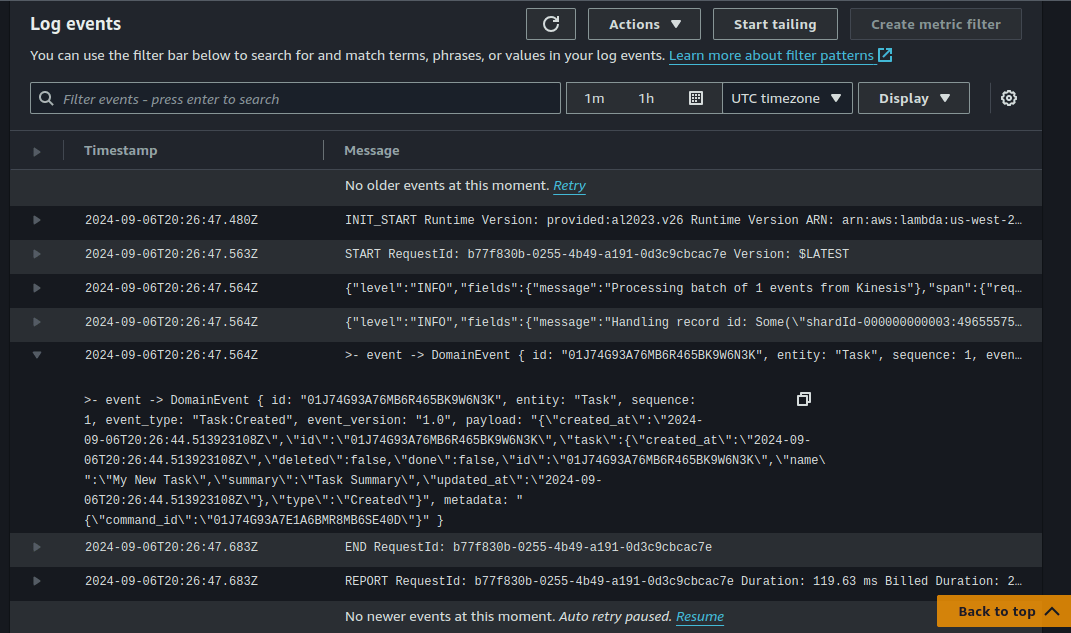Image resolution: width=1071 pixels, height=633 pixels.
Task: Click the external link icon beside filter patterns
Action: 885,55
